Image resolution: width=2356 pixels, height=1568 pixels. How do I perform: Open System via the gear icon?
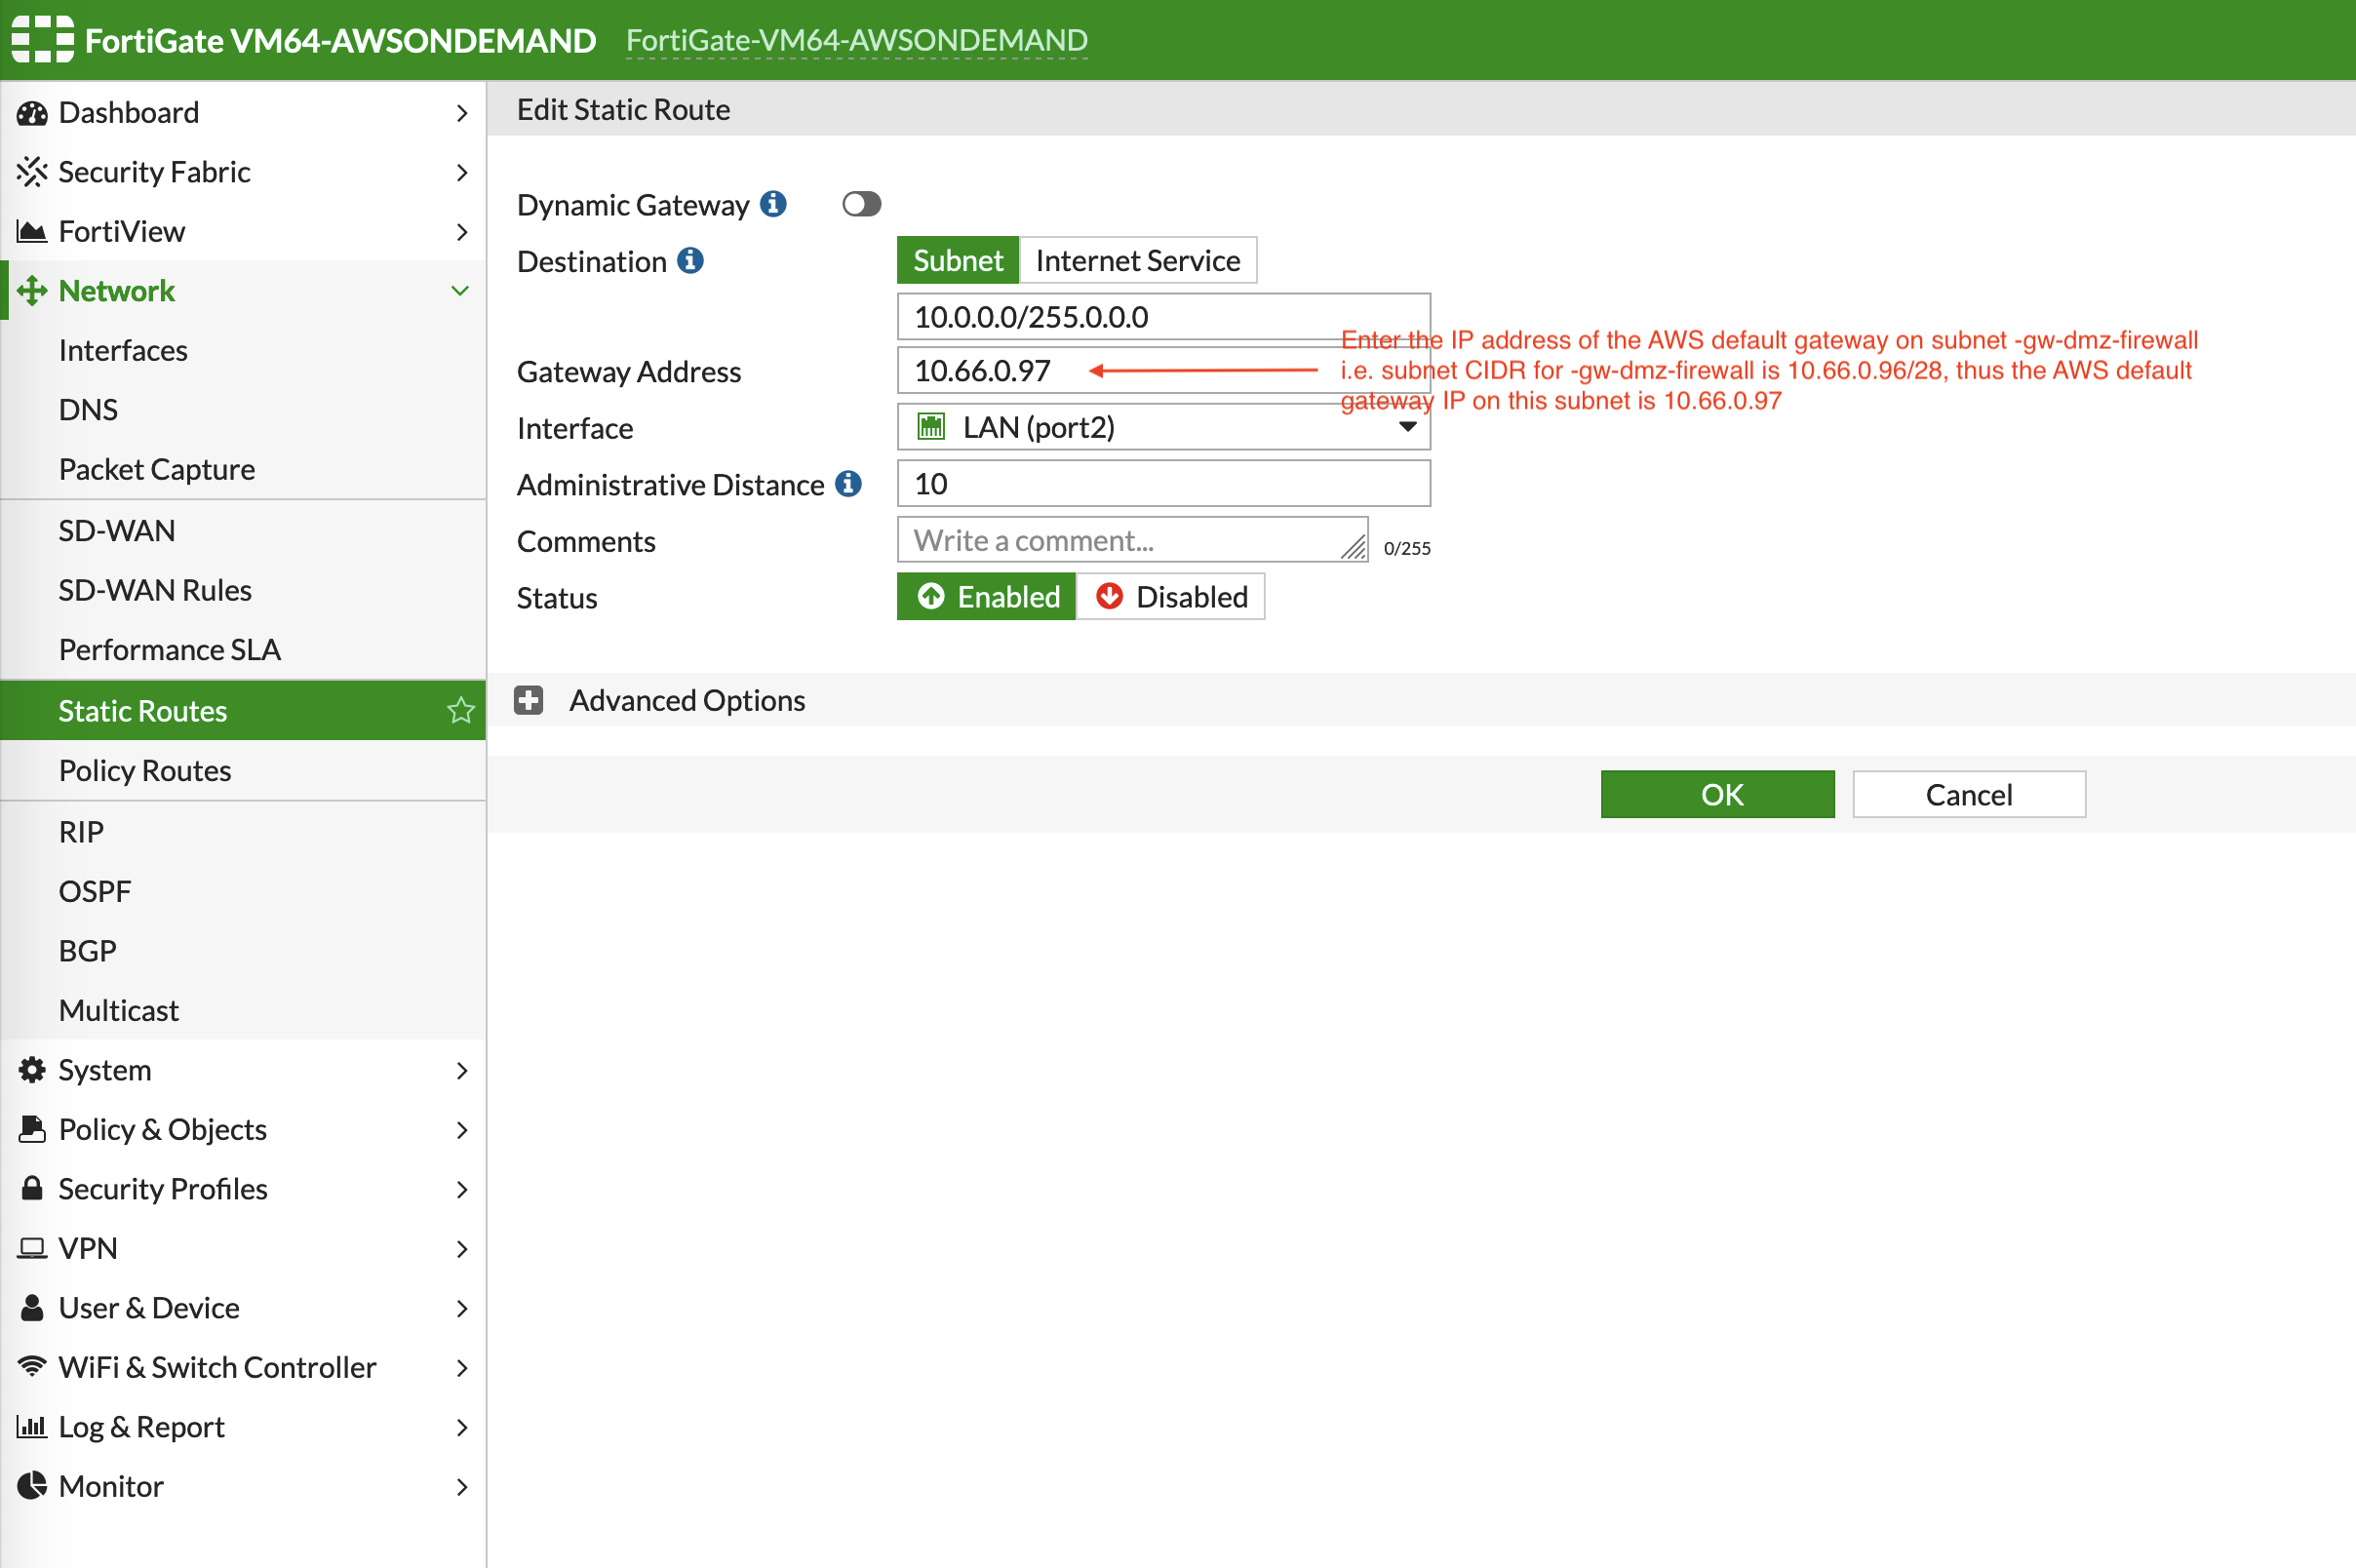click(32, 1070)
